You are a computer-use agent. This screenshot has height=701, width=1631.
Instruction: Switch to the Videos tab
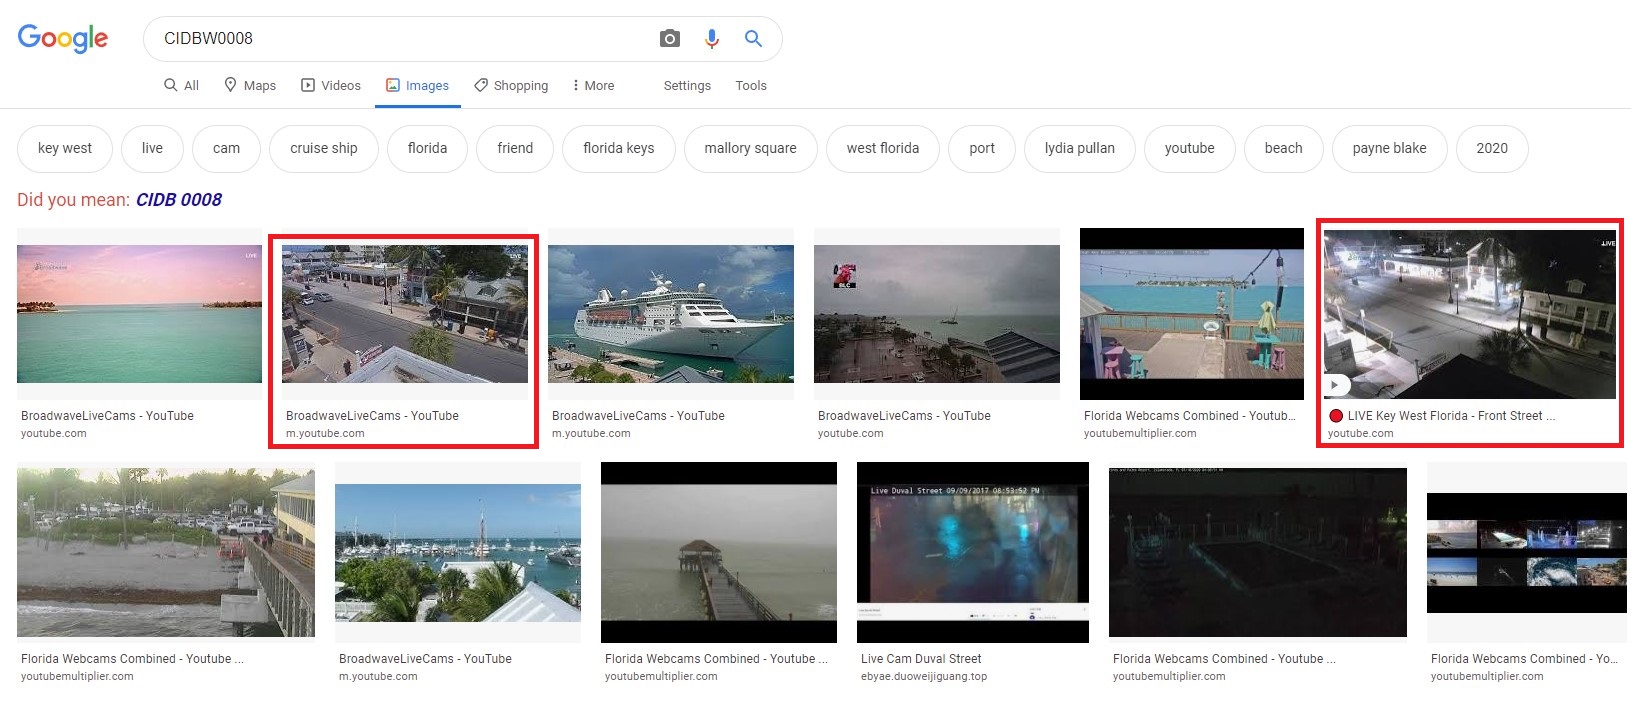331,85
